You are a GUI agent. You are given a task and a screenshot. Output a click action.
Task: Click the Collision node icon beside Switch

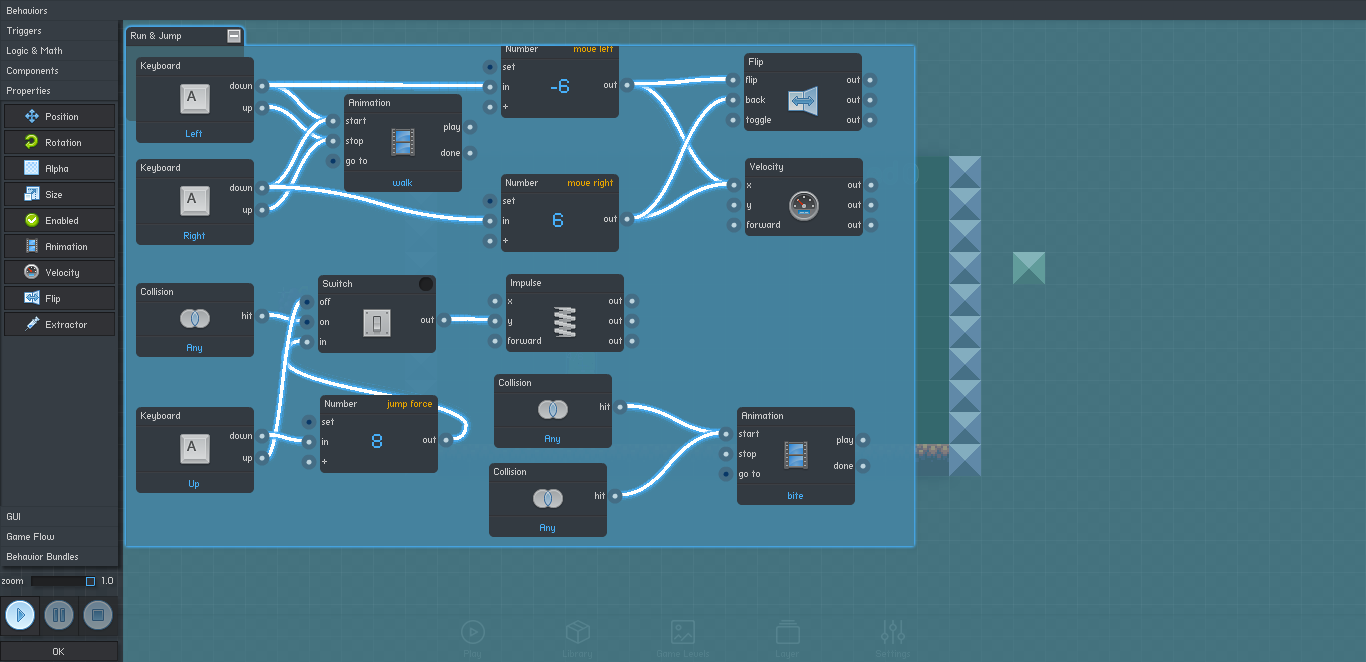(x=194, y=318)
